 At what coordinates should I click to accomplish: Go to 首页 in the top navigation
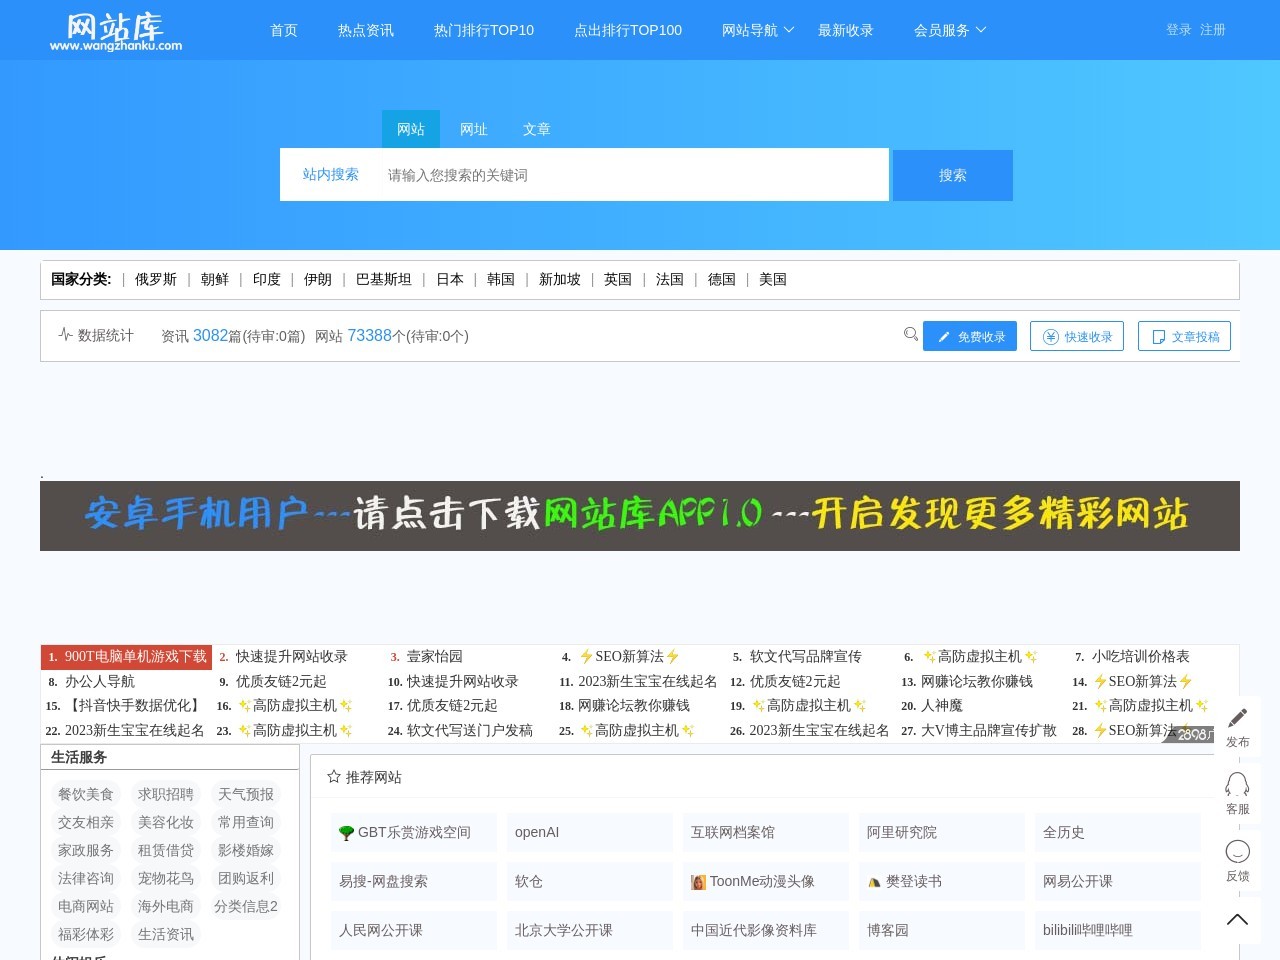[x=284, y=30]
